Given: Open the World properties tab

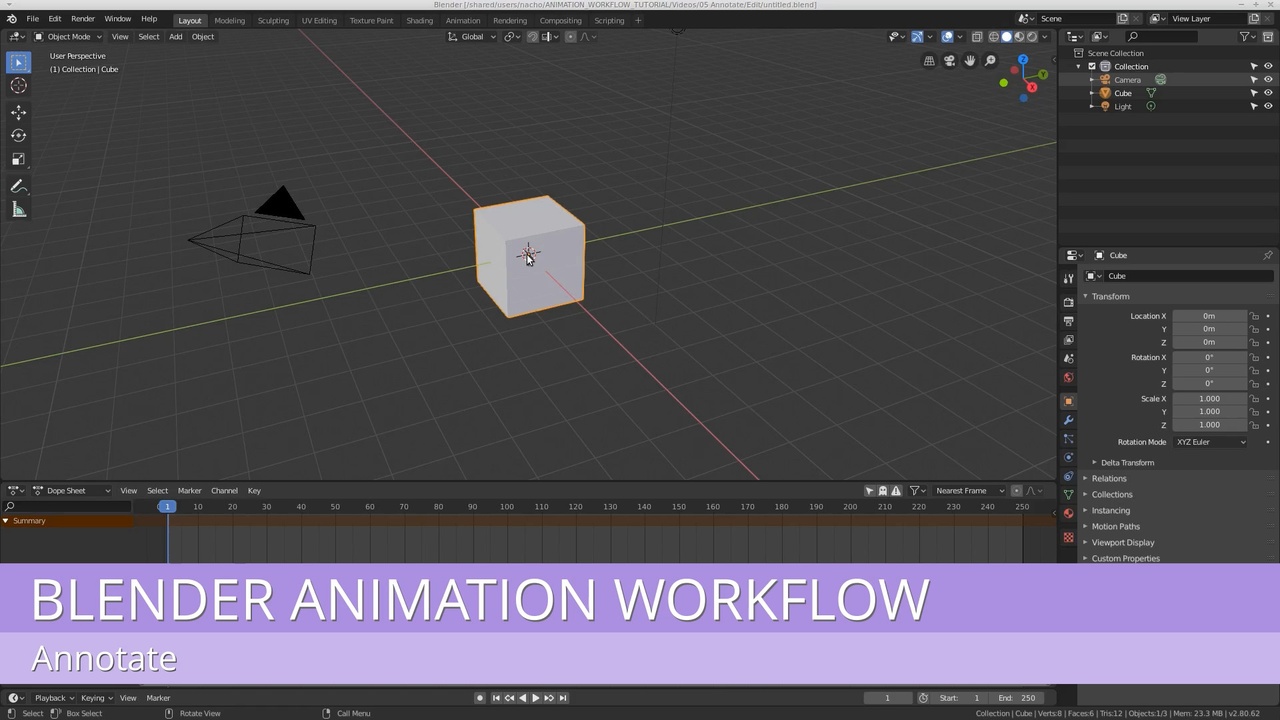Looking at the screenshot, I should (1068, 377).
